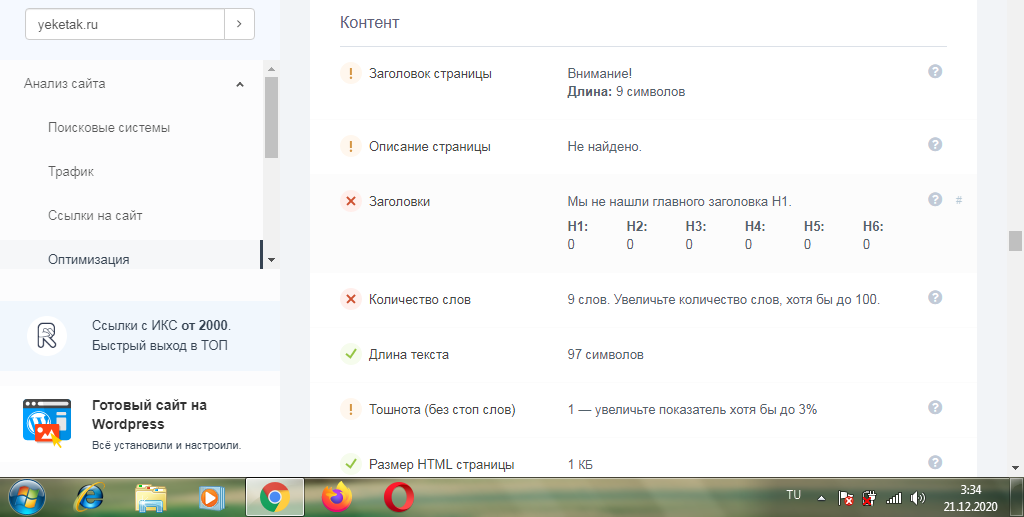Open Поисковые системы sidebar section
Viewport: 1024px width, 517px height.
pos(109,127)
